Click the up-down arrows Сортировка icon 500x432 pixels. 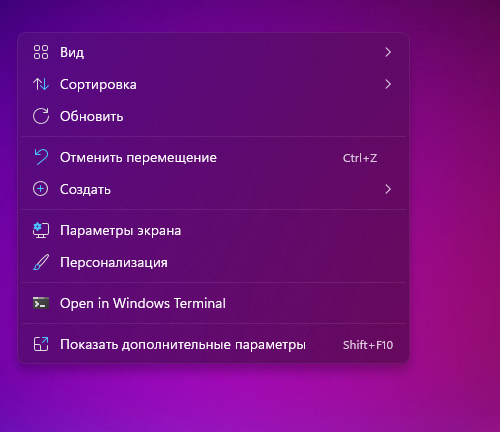coord(41,84)
